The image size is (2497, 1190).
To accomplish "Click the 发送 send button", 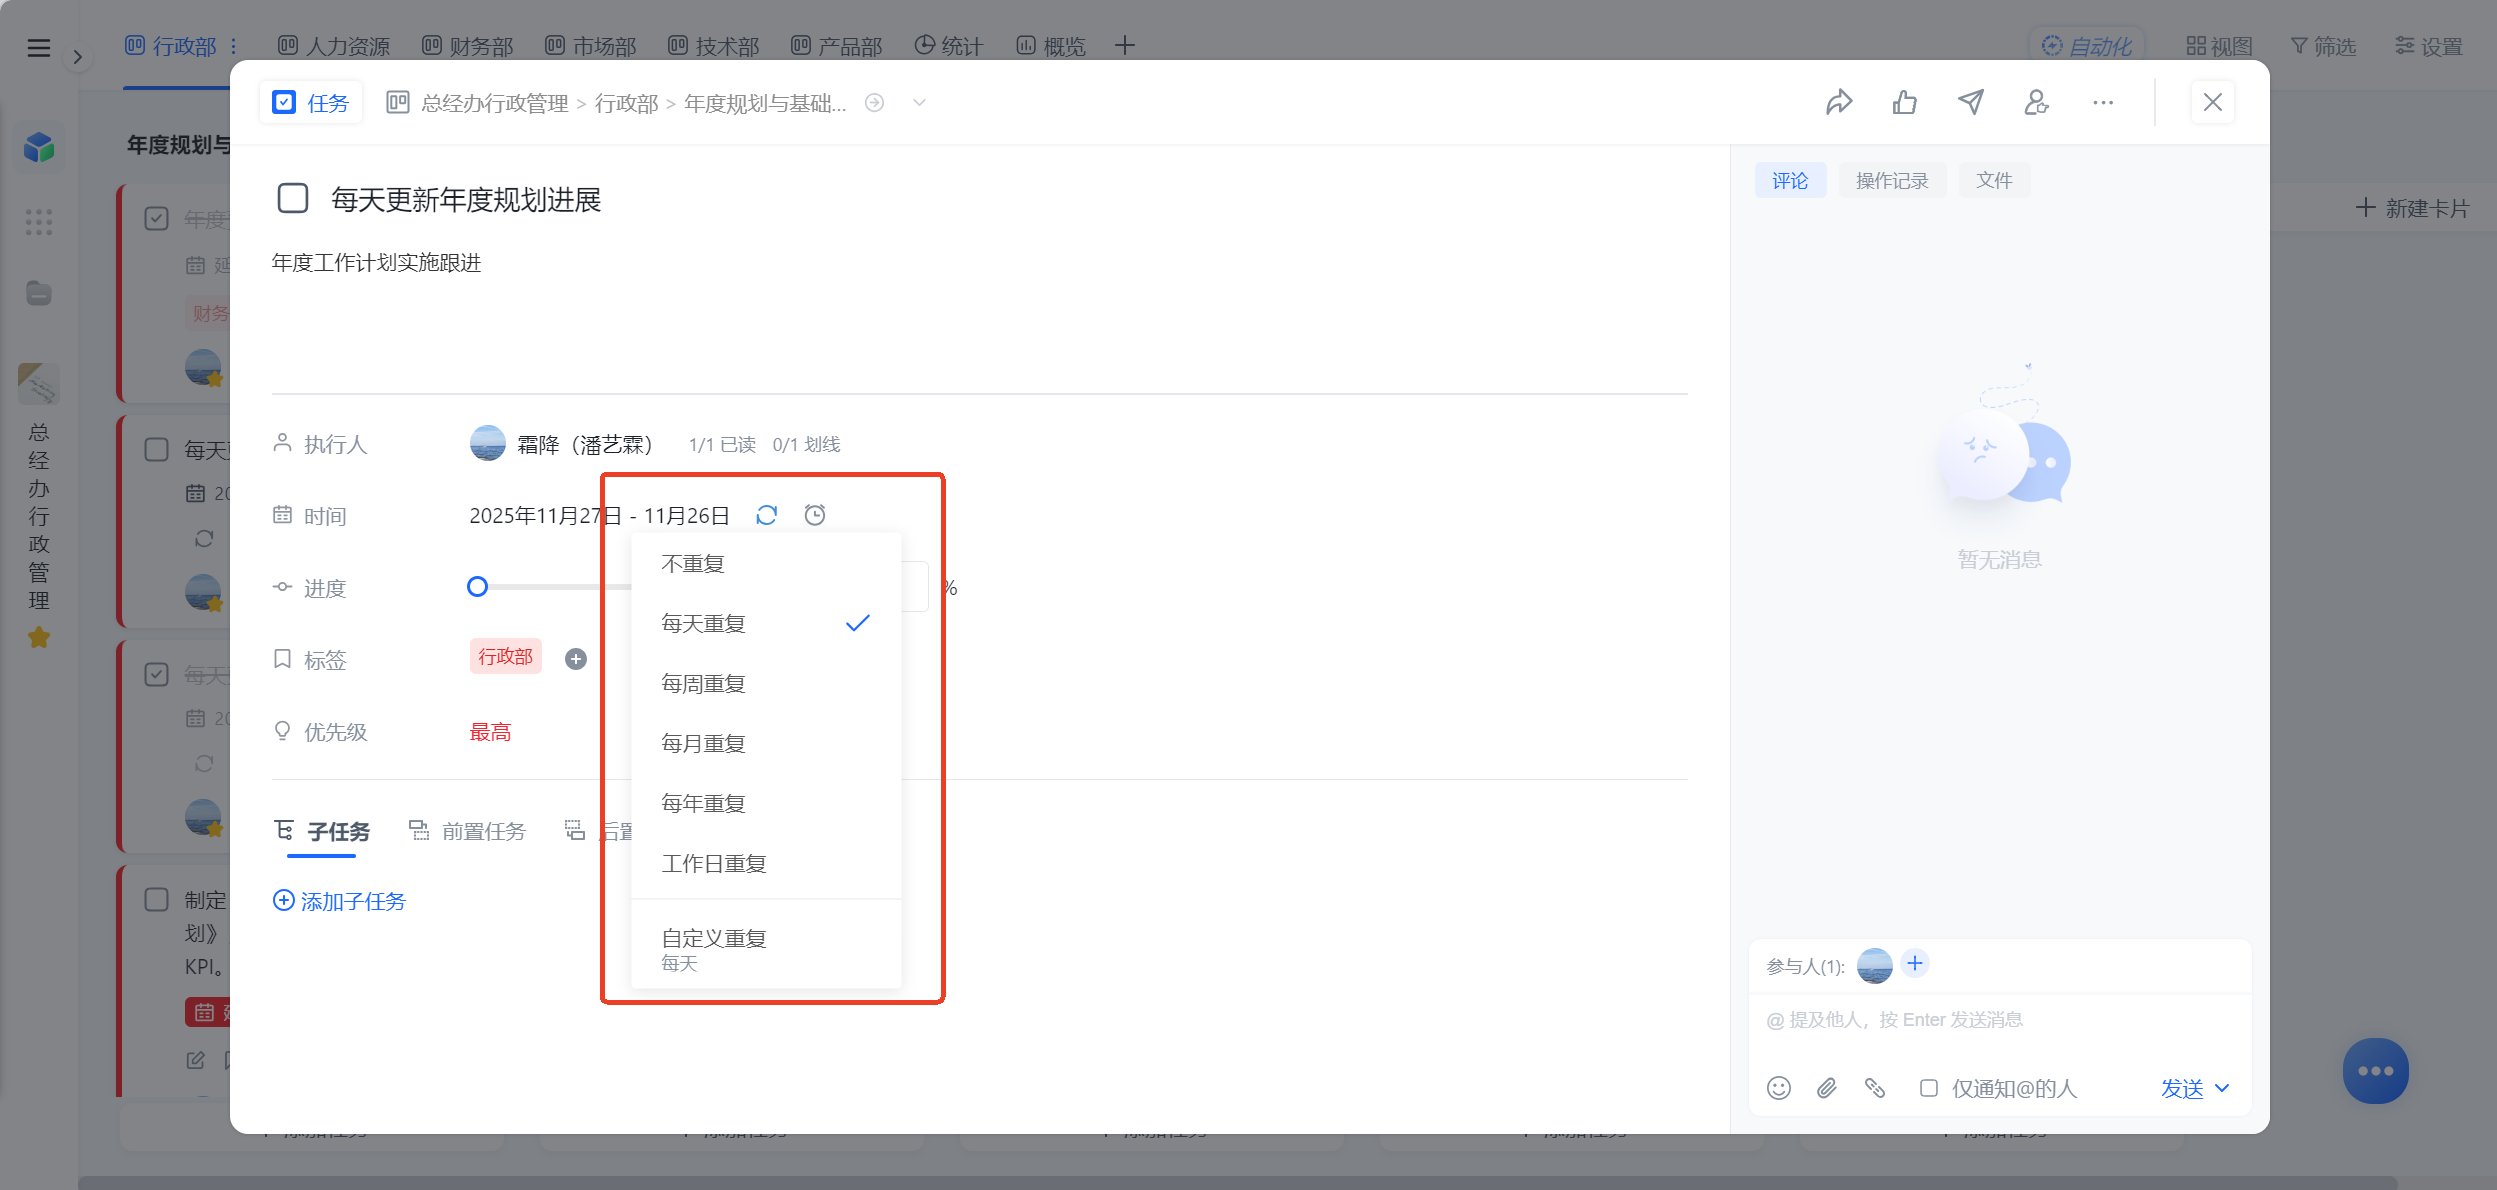I will pos(2182,1088).
